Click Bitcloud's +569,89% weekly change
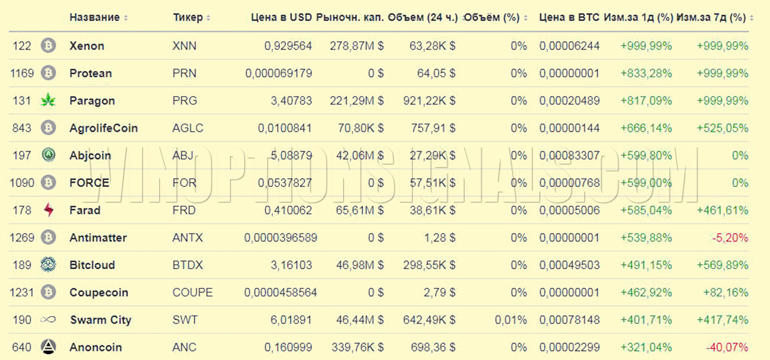 (723, 266)
